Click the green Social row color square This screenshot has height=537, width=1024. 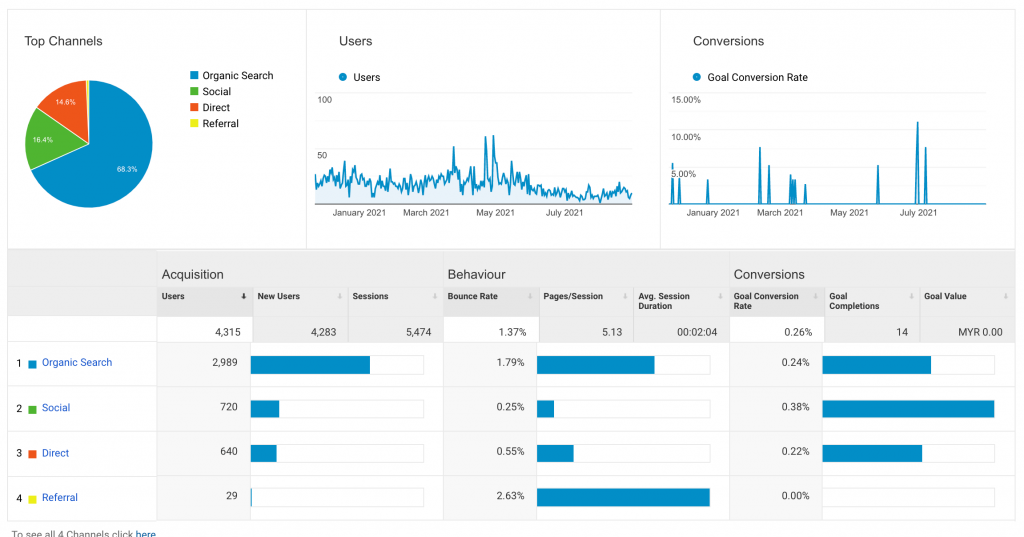(32, 409)
